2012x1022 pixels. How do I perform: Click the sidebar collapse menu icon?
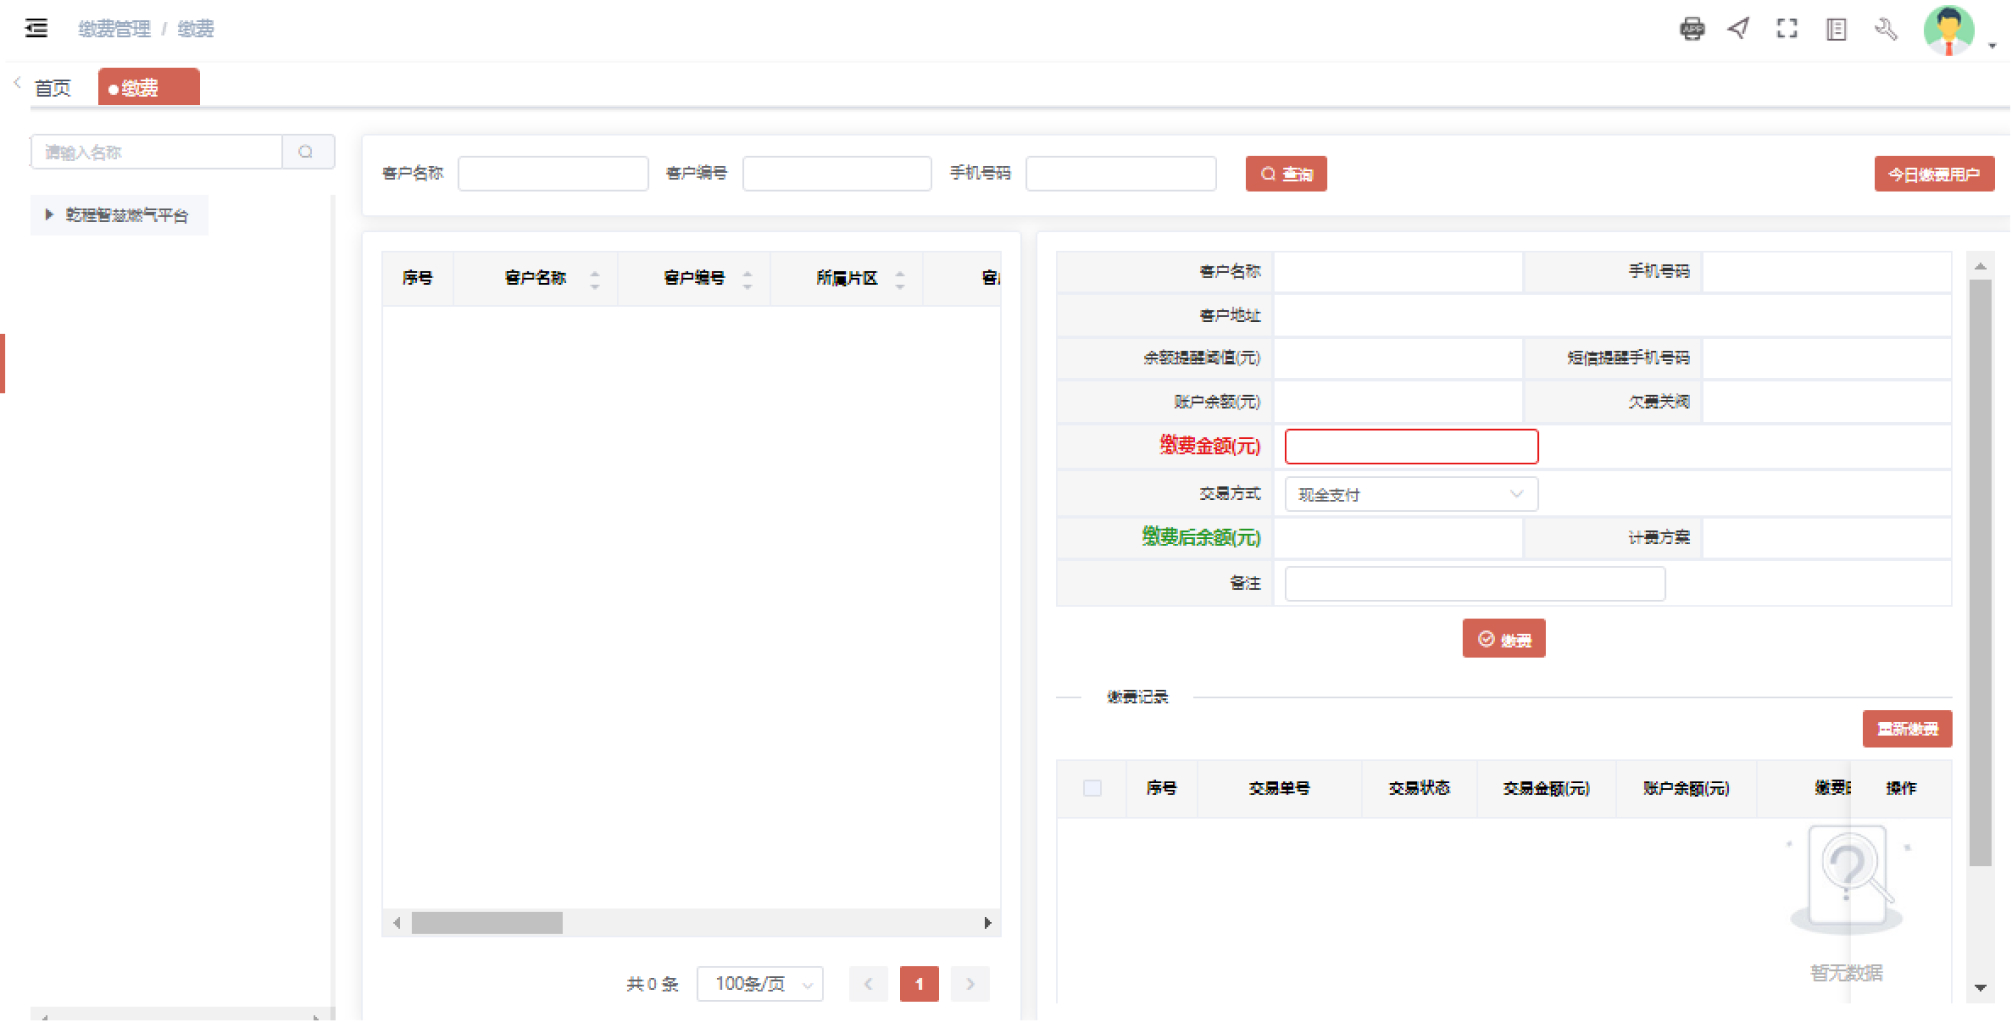click(x=37, y=28)
